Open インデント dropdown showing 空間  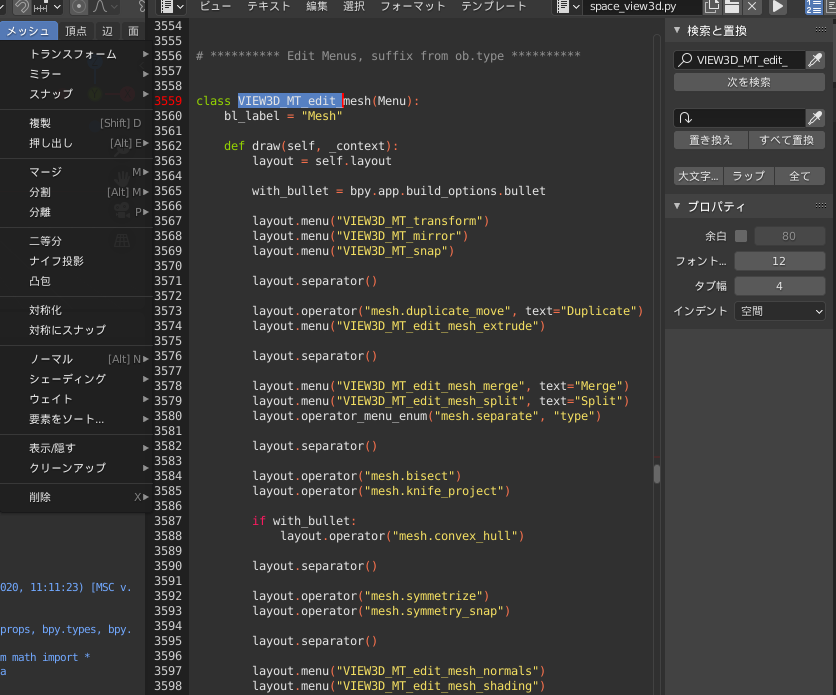click(x=779, y=311)
